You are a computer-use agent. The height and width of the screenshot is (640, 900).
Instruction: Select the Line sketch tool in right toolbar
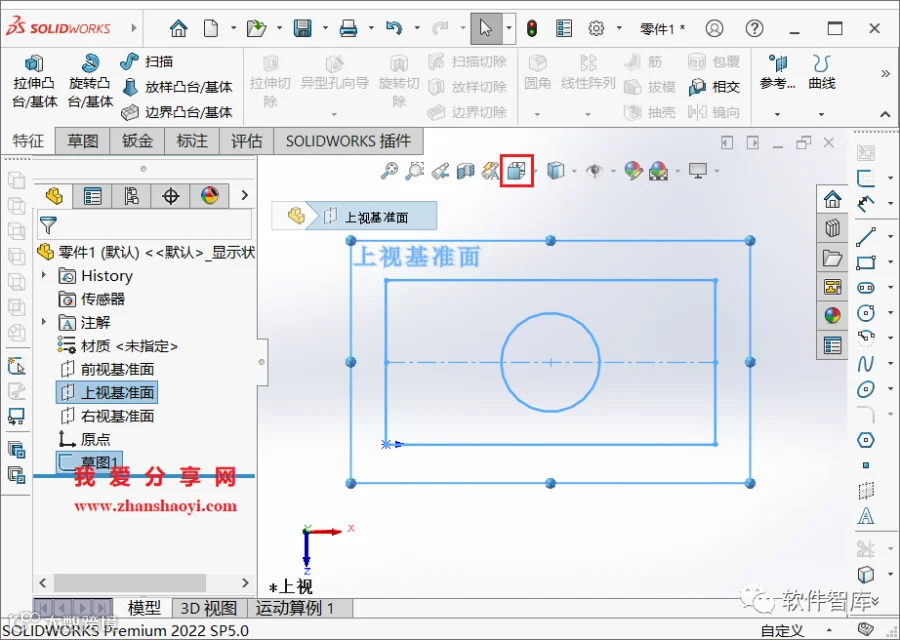click(866, 236)
